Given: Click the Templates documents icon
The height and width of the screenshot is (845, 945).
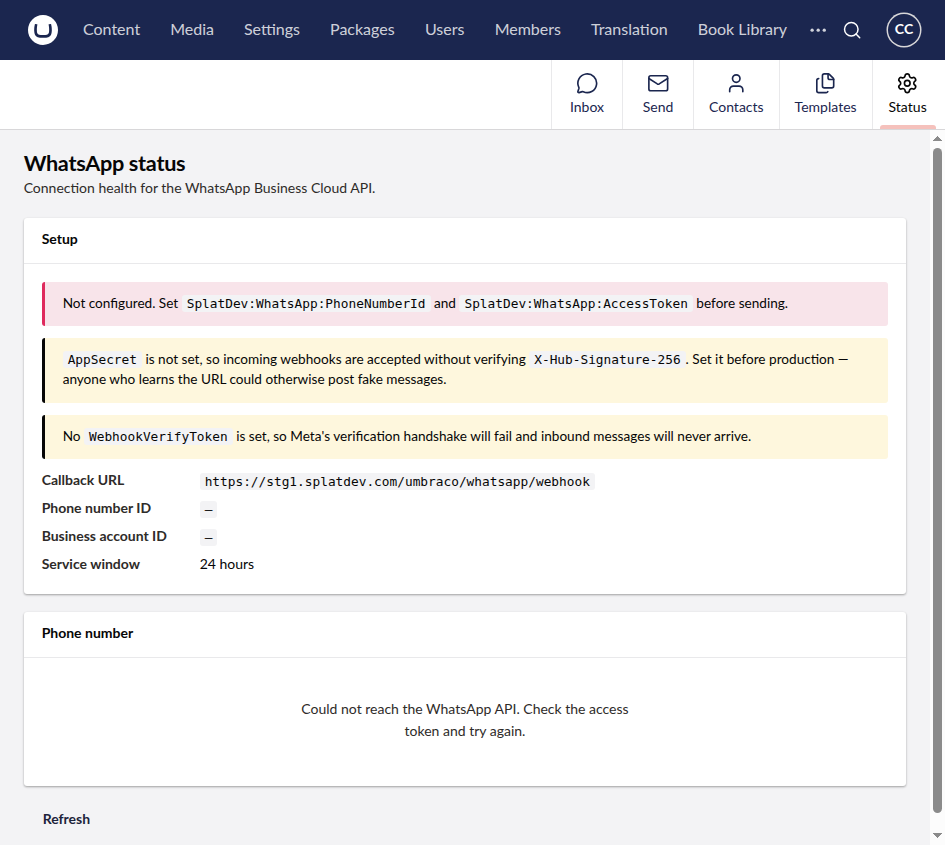Looking at the screenshot, I should click(x=825, y=83).
